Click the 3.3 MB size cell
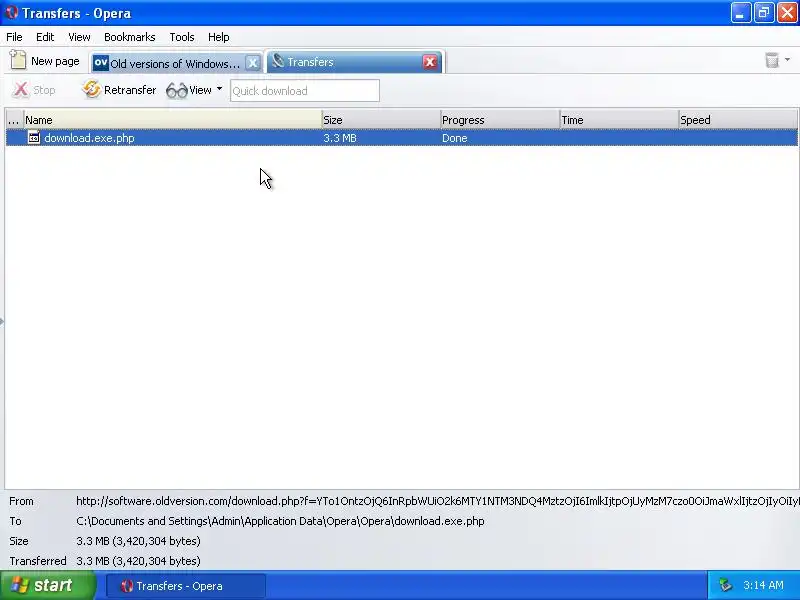This screenshot has width=800, height=600. click(340, 138)
